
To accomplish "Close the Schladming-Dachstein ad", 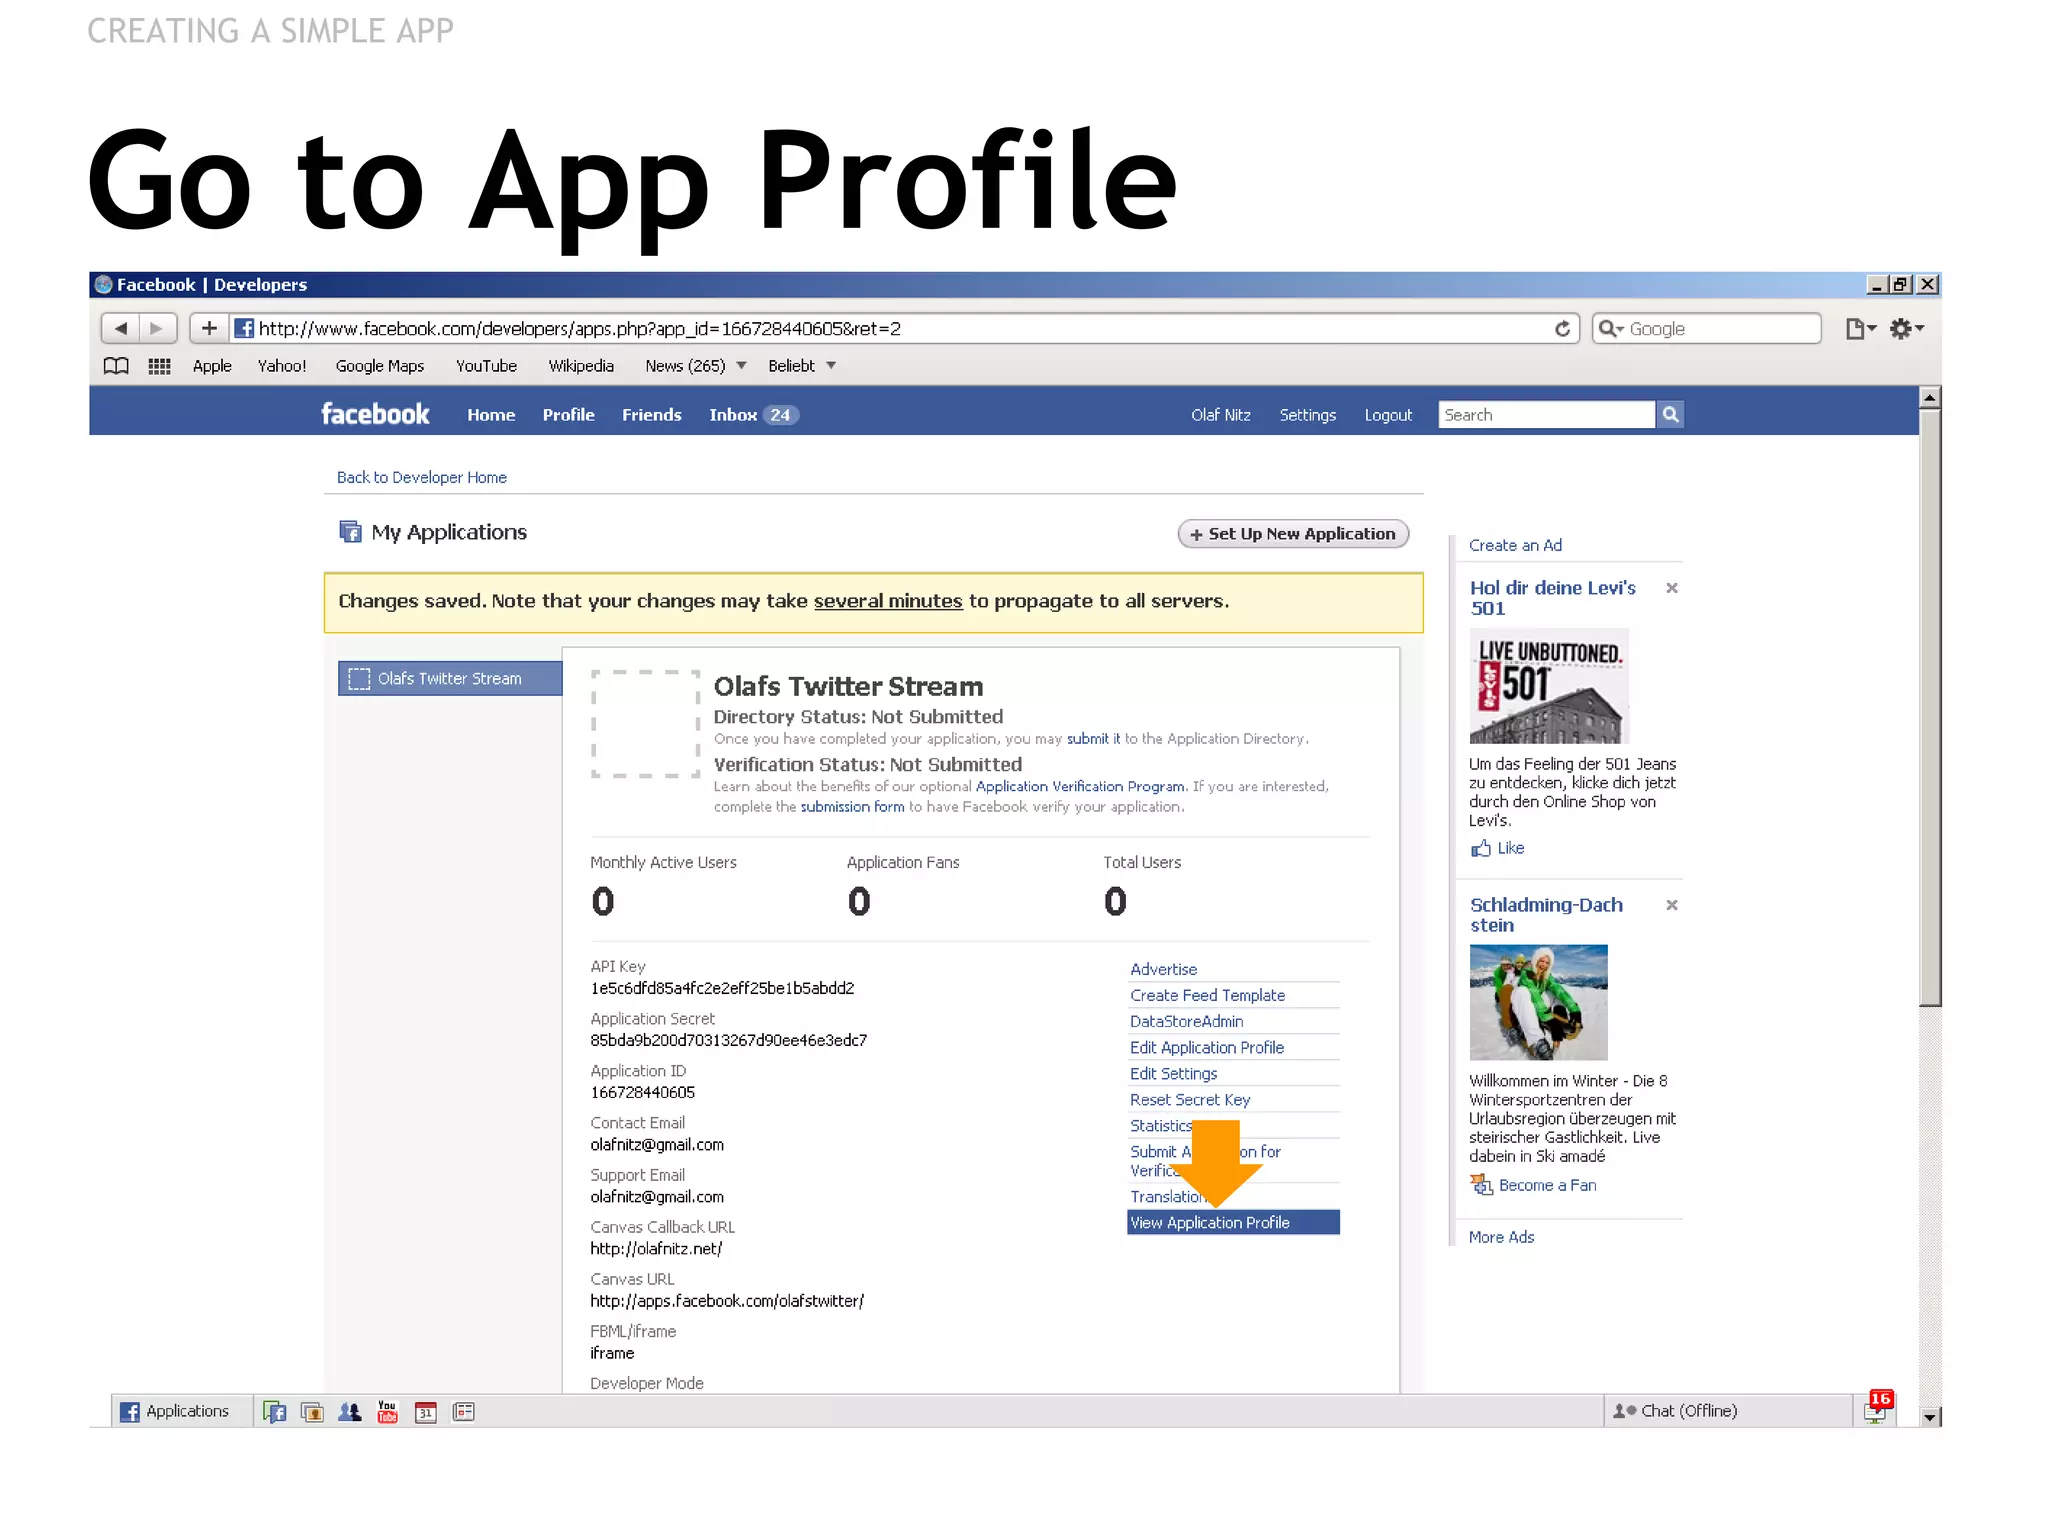I will tap(1671, 905).
